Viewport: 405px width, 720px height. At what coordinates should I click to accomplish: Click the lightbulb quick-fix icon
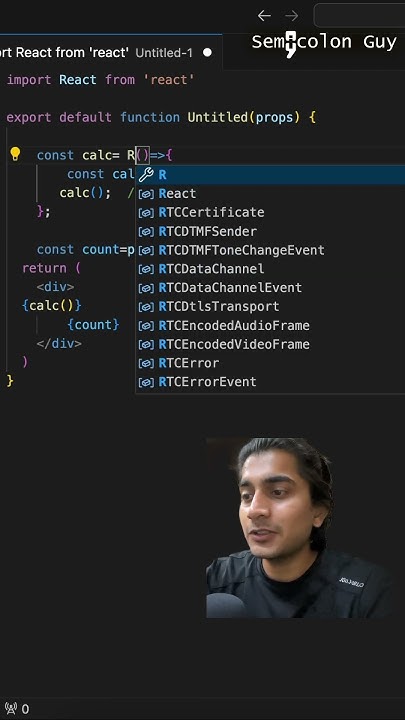click(15, 154)
